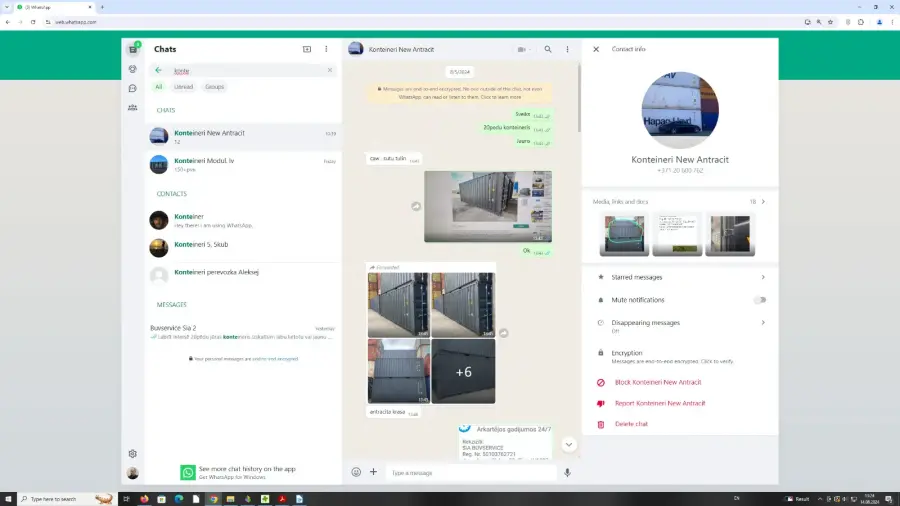Open first media thumbnail in contact info

coord(624,234)
